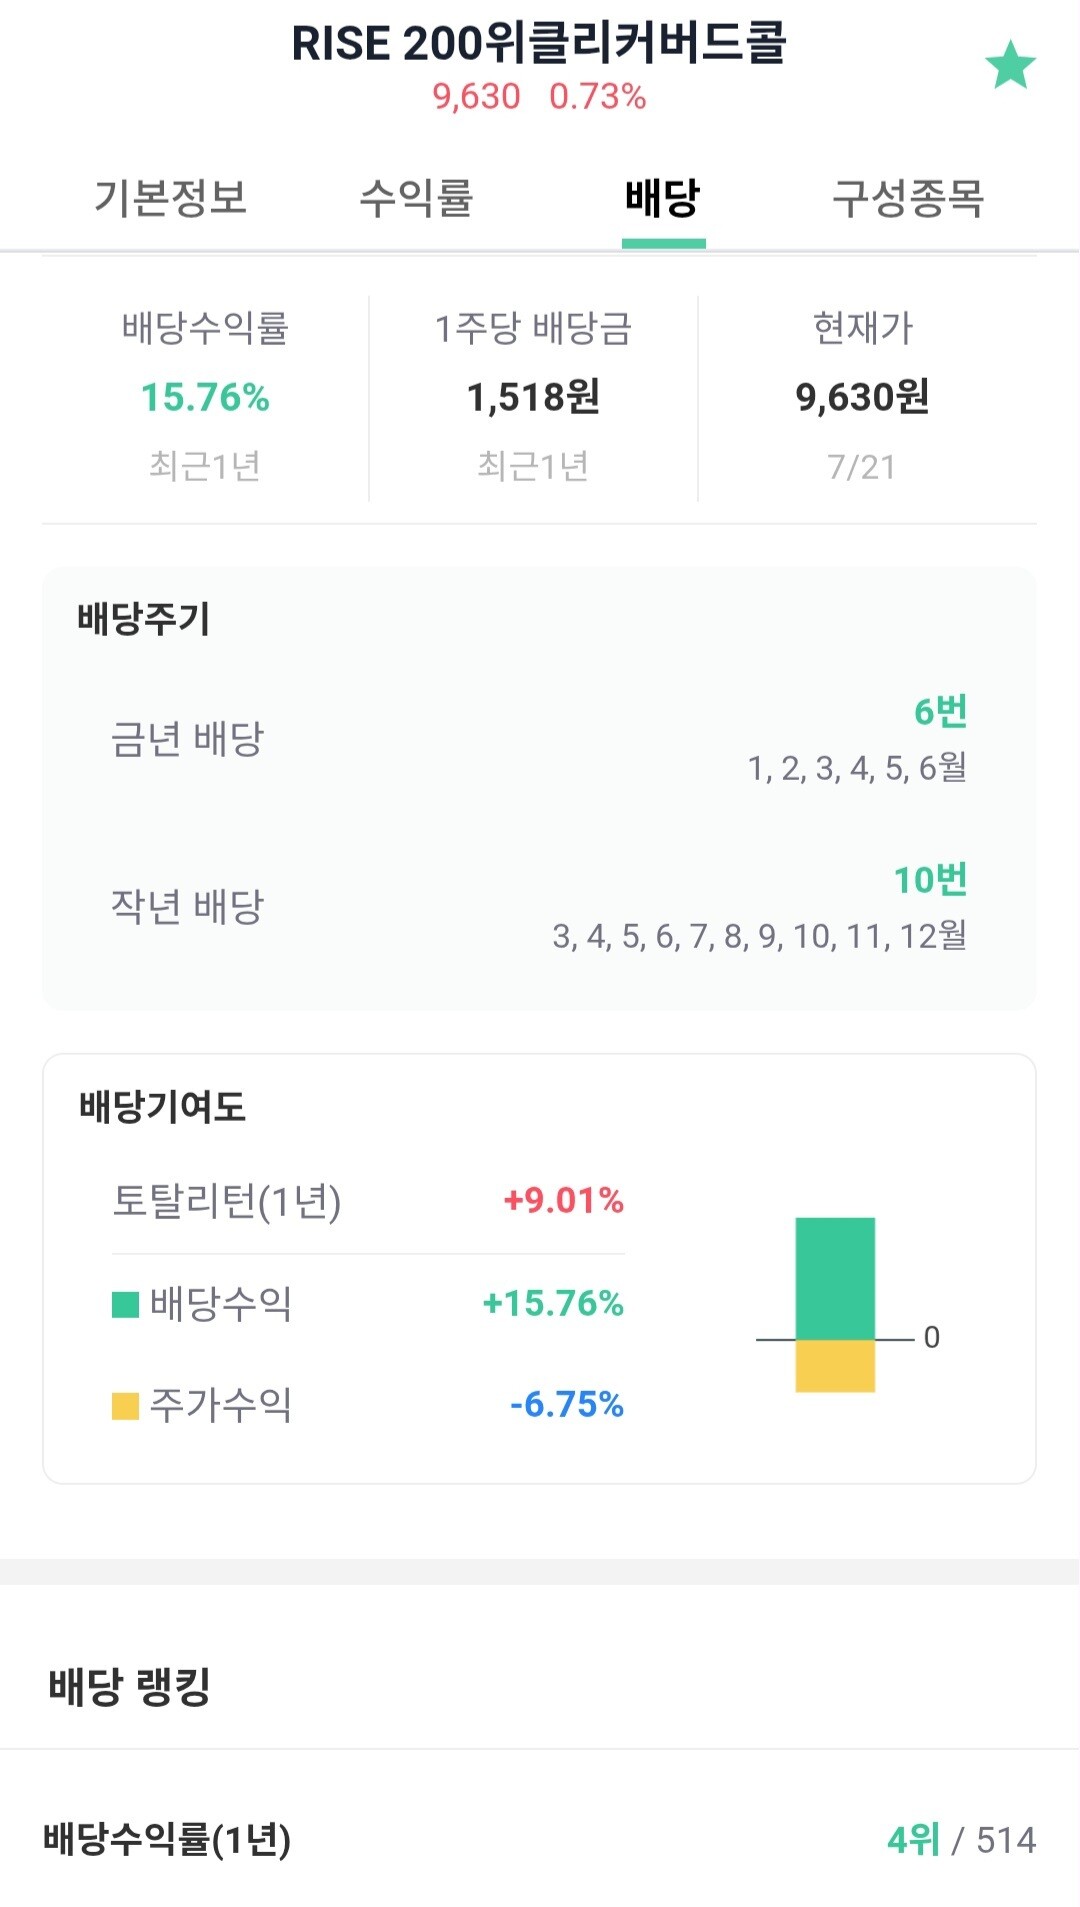Tap the green favorite star icon

pyautogui.click(x=1010, y=66)
